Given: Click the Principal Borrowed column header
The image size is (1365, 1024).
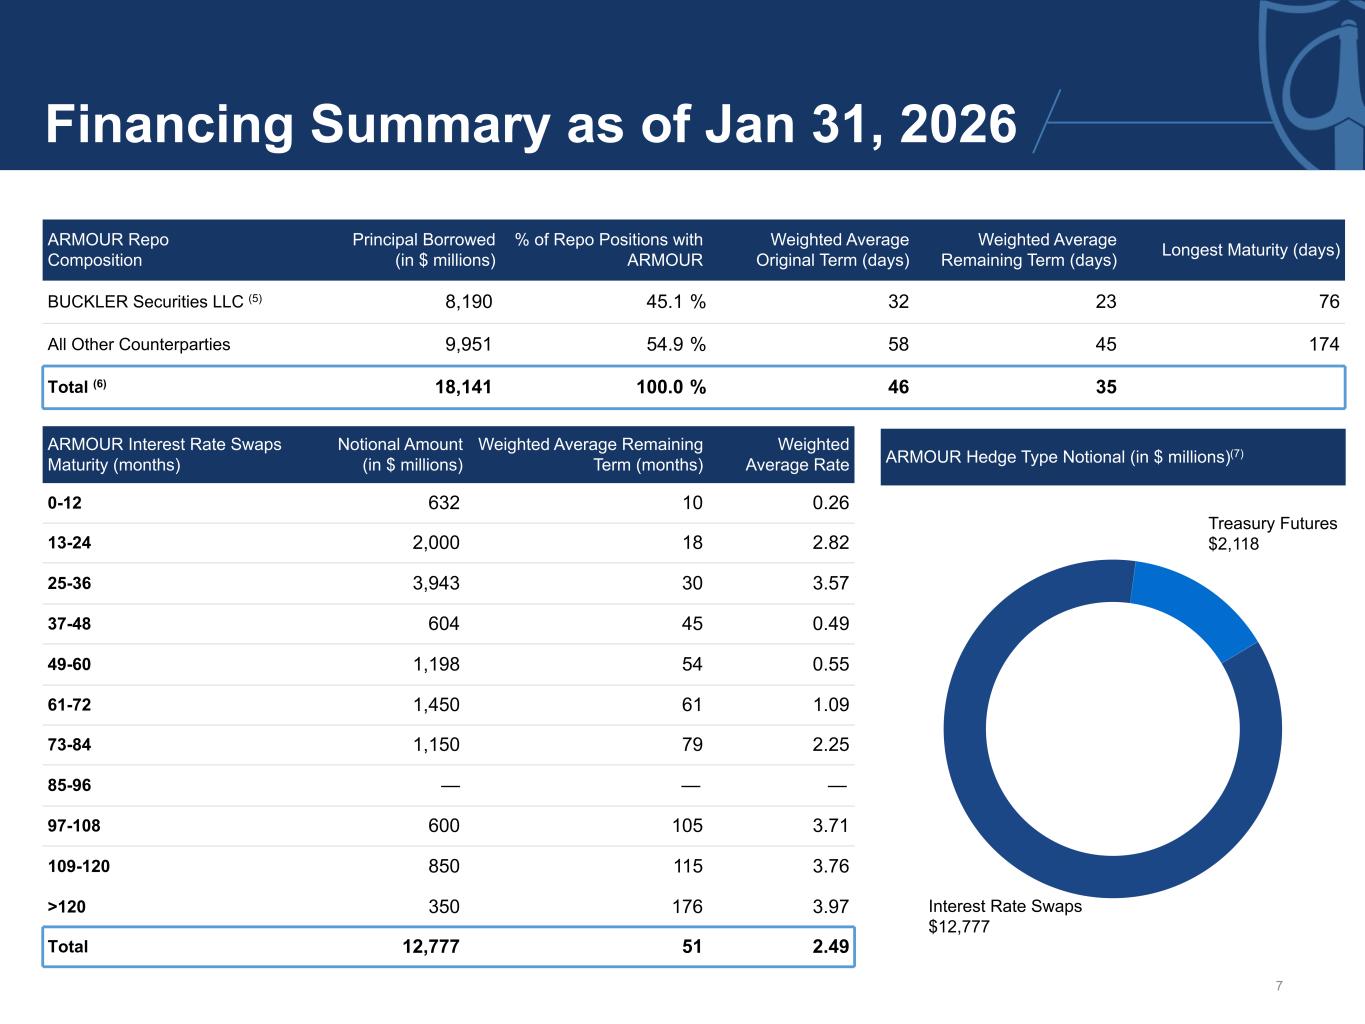Looking at the screenshot, I should 423,250.
